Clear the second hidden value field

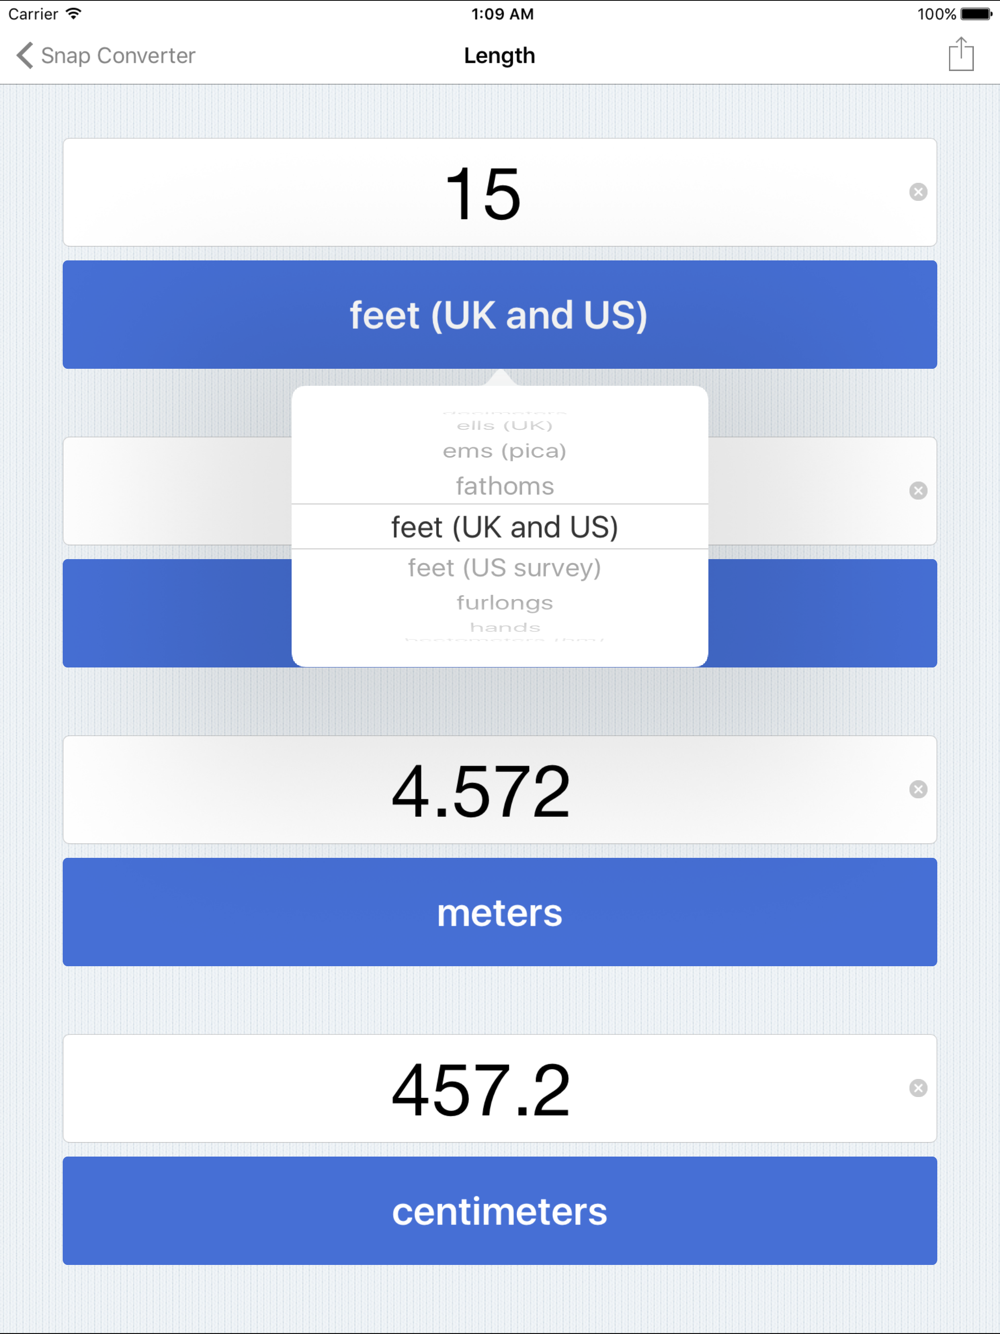tap(918, 490)
